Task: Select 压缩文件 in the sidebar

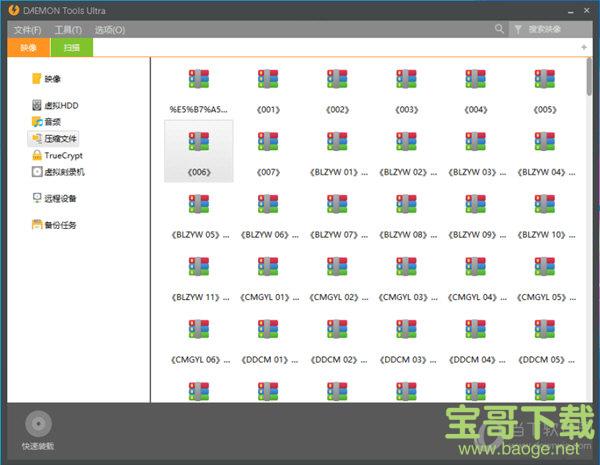Action: click(54, 139)
